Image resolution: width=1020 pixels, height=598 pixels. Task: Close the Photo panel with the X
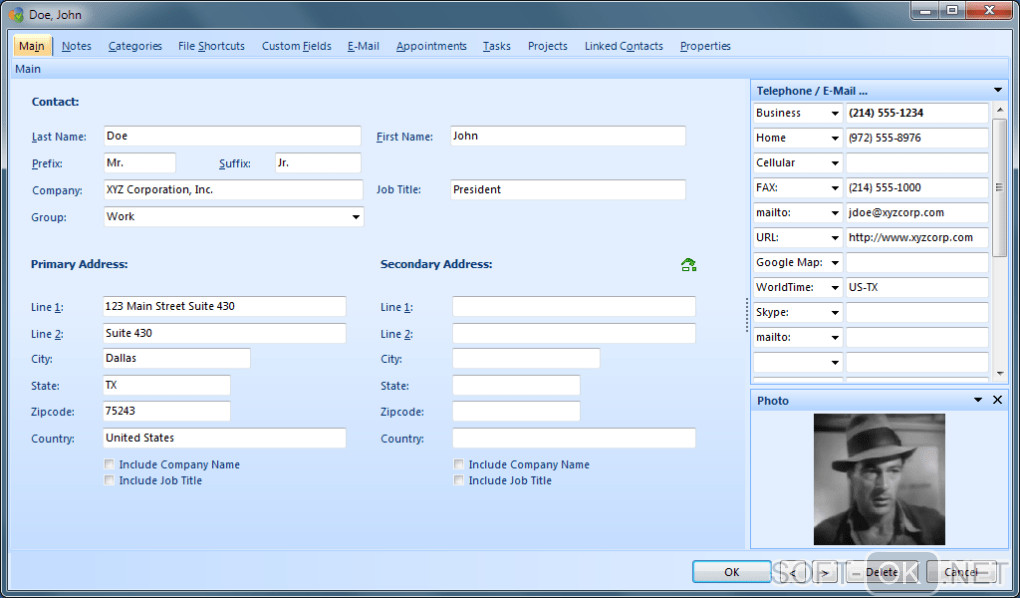tap(997, 400)
